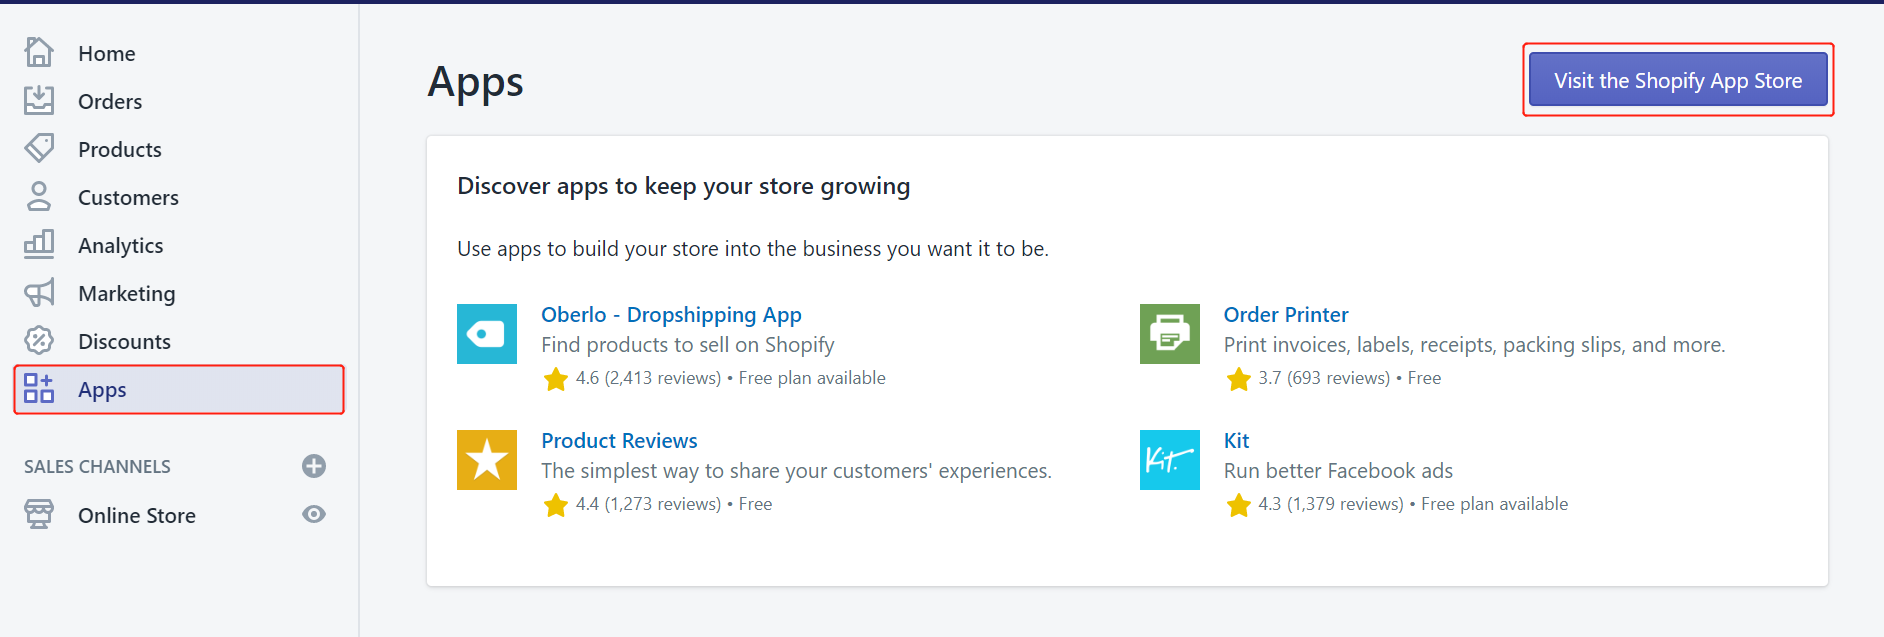1884x637 pixels.
Task: Open the Product Reviews link
Action: 619,441
